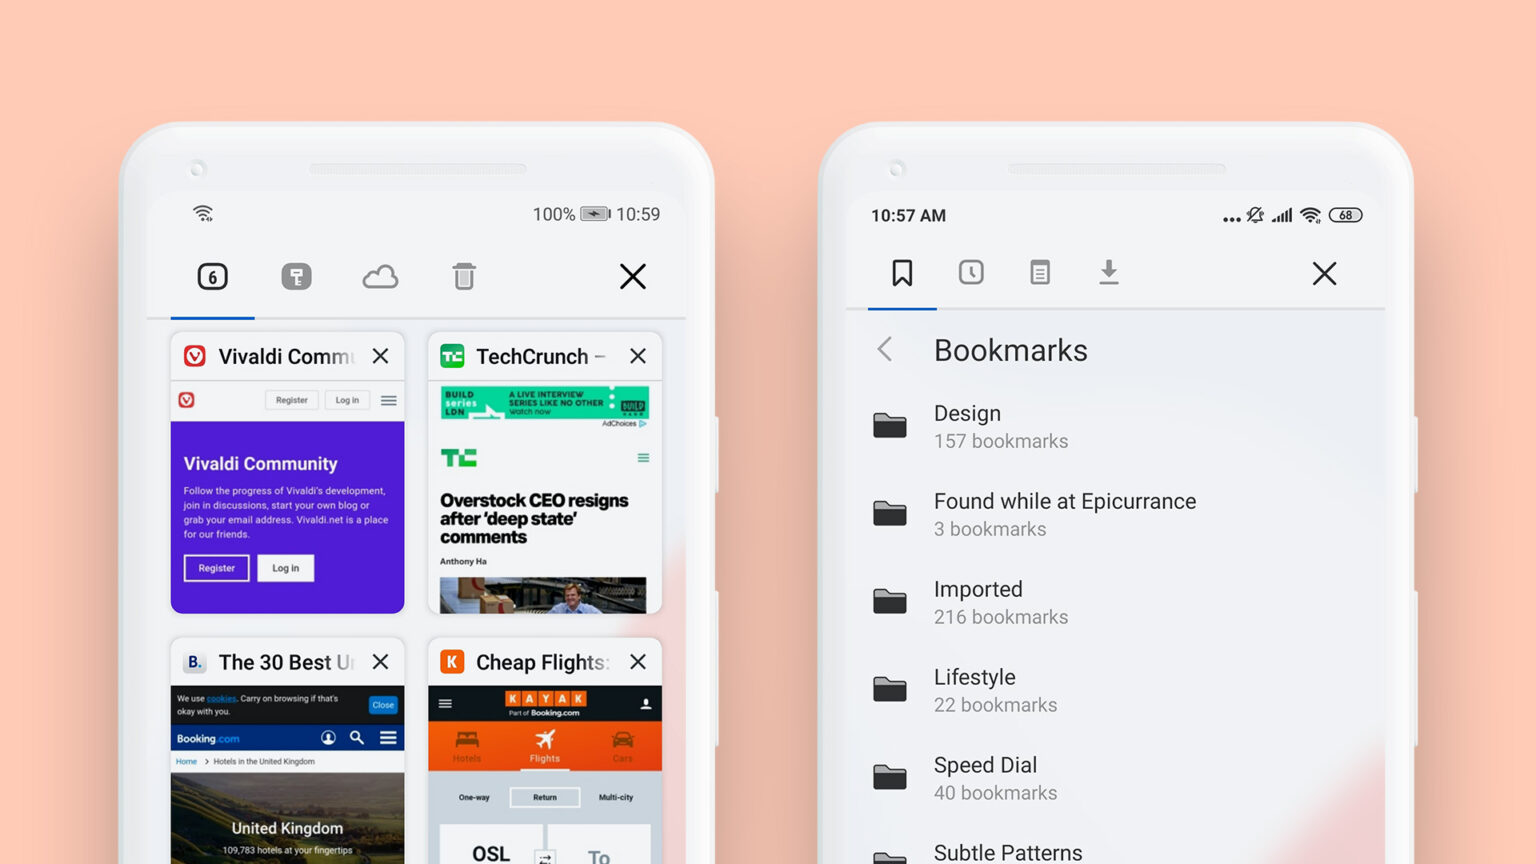Click Register on Vivaldi Community page

click(216, 568)
